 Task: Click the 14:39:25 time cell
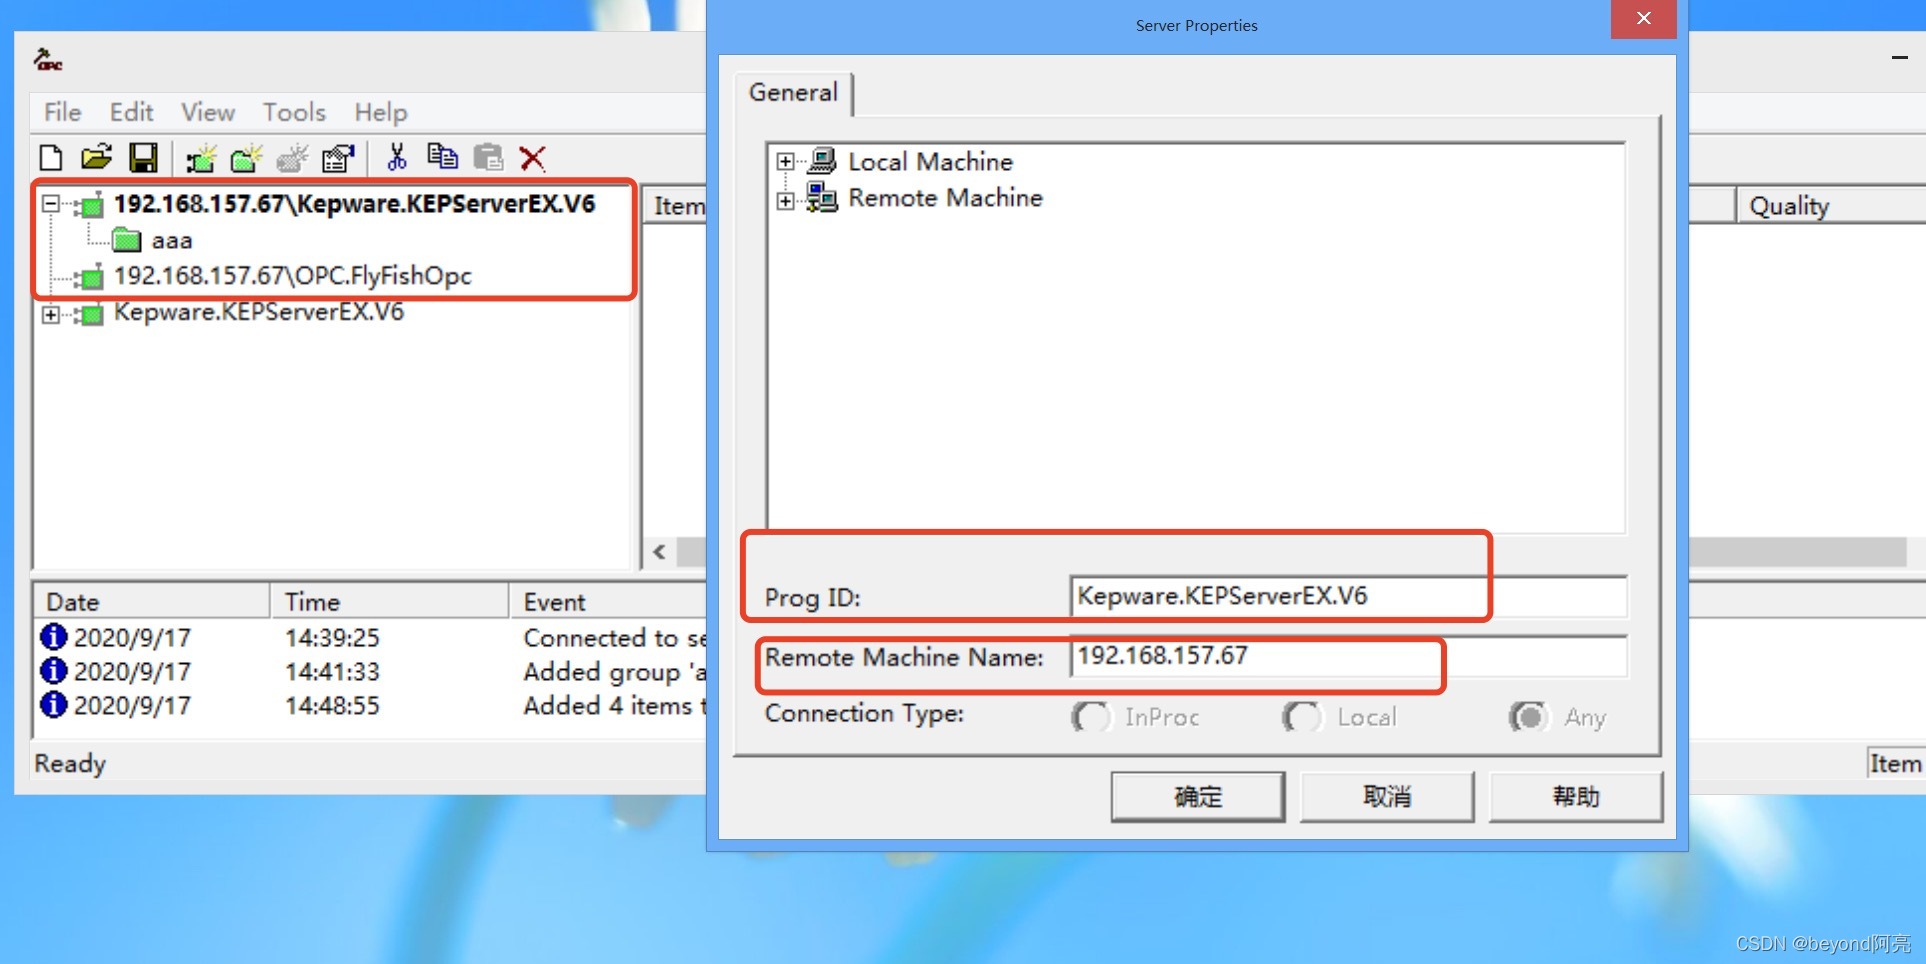(332, 637)
